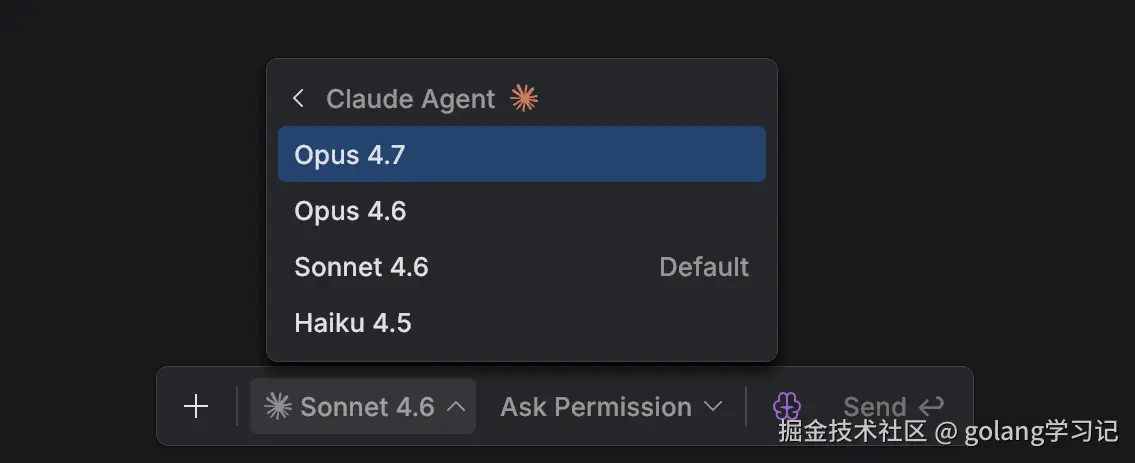Click the Default label on the Sonnet row
Screen dimensions: 1135x463
(x=704, y=267)
